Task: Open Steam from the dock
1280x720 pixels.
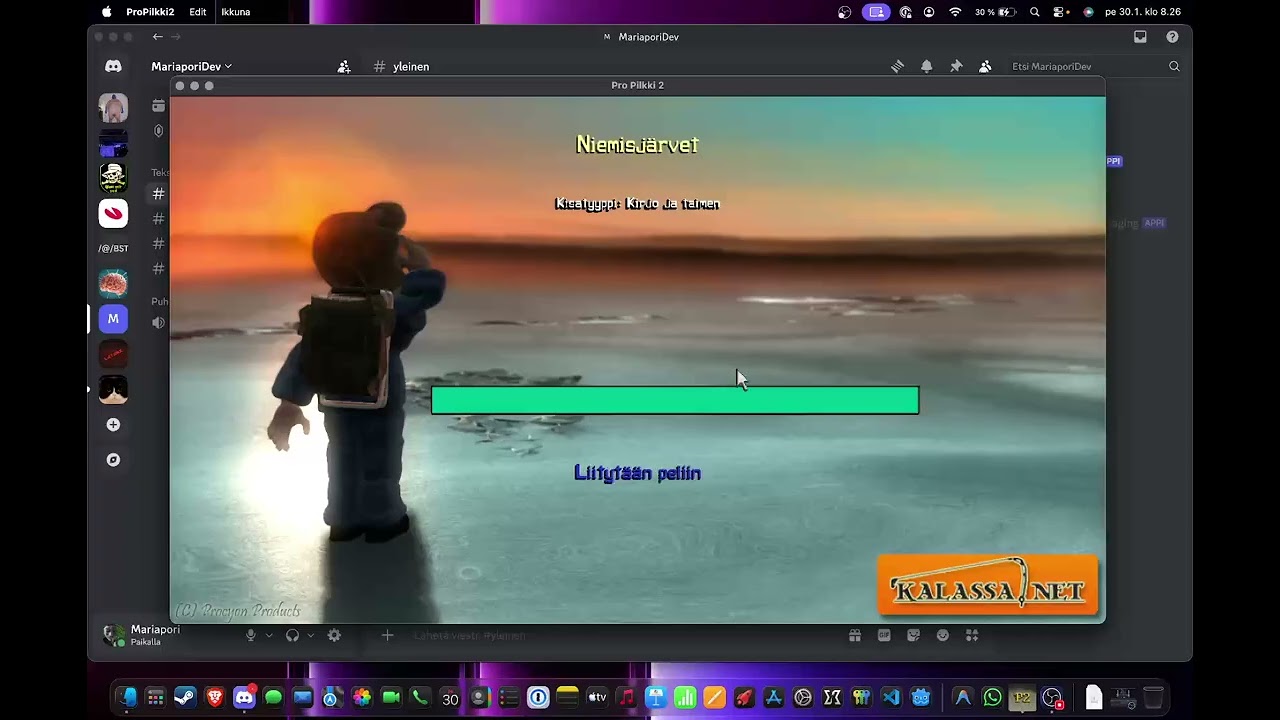Action: pos(185,697)
